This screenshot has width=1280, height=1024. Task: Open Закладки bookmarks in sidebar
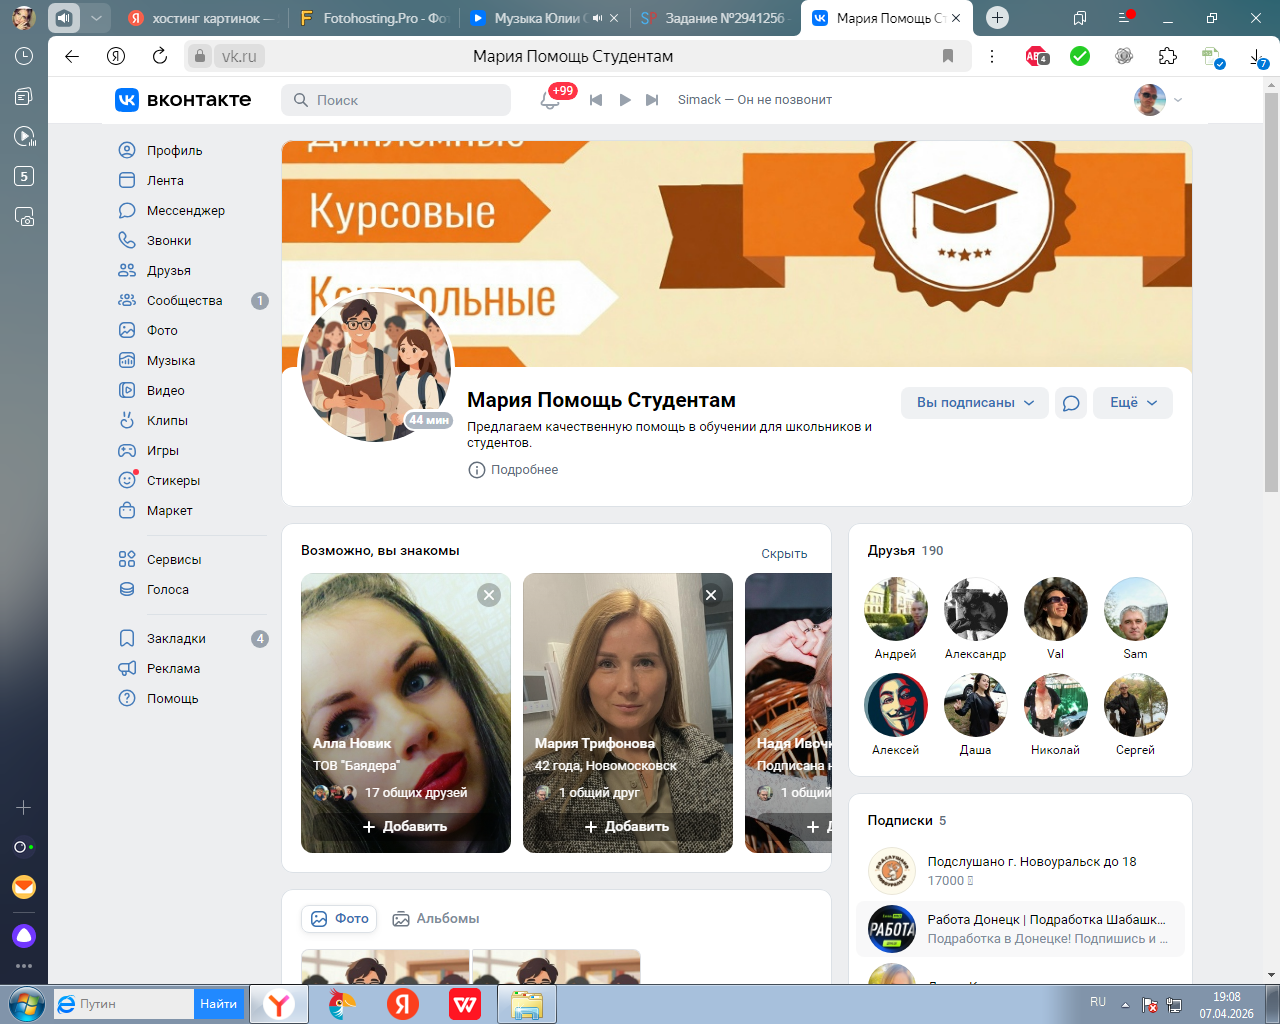tap(176, 639)
